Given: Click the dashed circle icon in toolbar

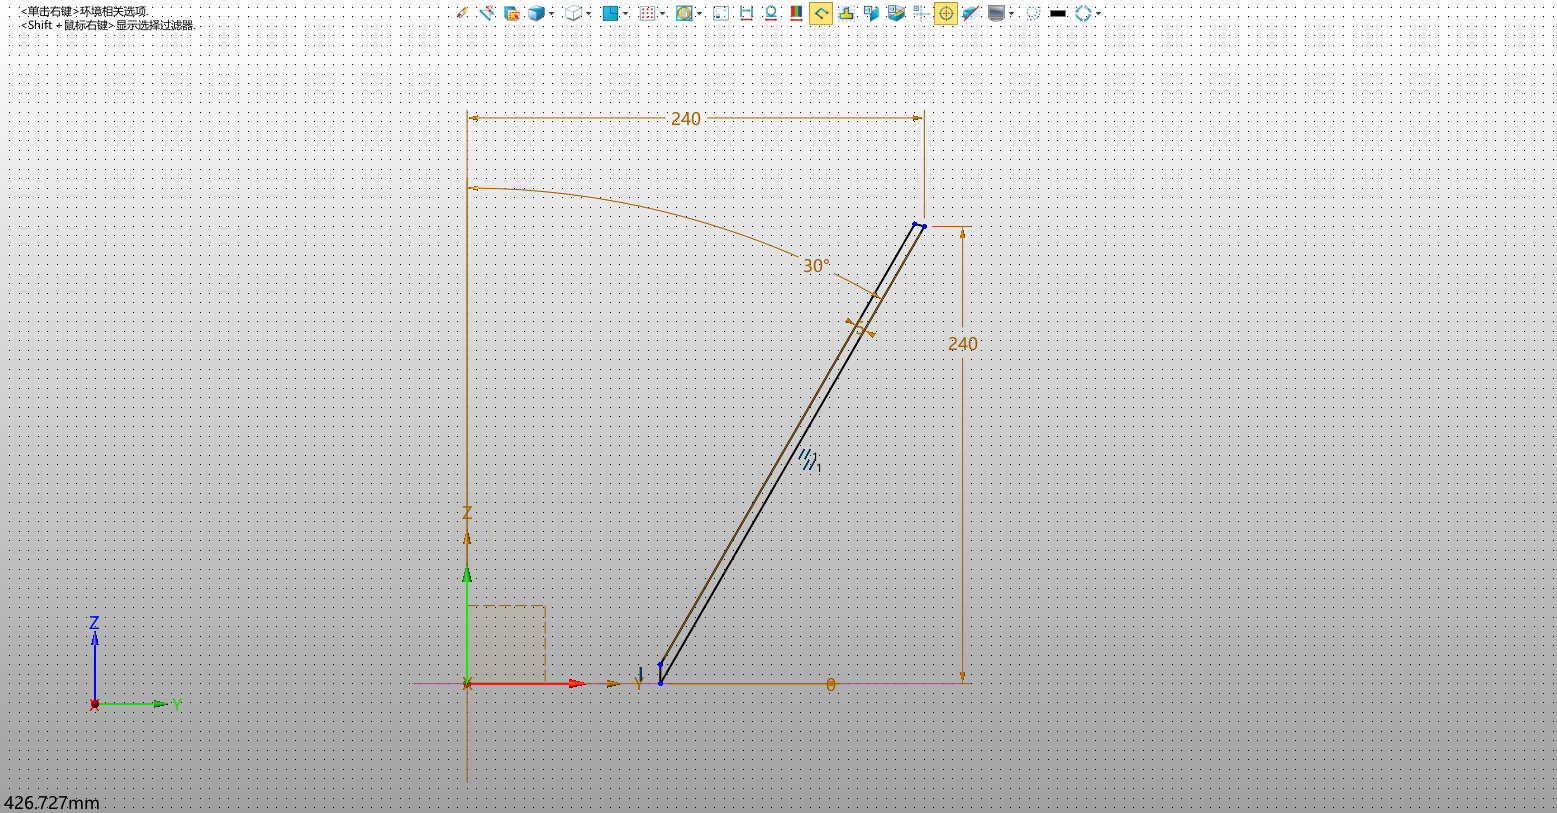Looking at the screenshot, I should [1033, 13].
